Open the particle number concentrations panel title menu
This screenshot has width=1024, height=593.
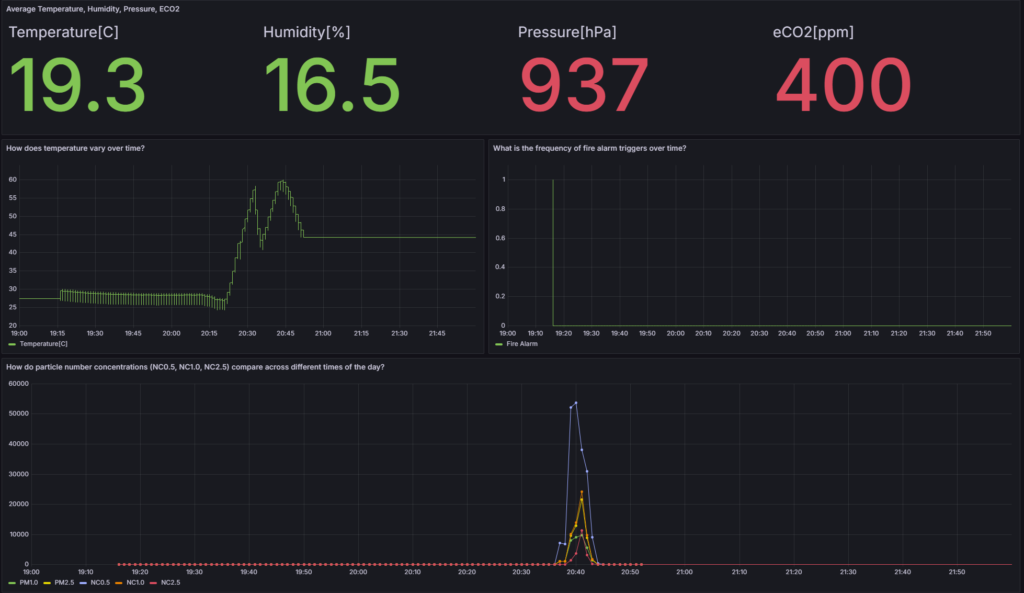(x=196, y=367)
